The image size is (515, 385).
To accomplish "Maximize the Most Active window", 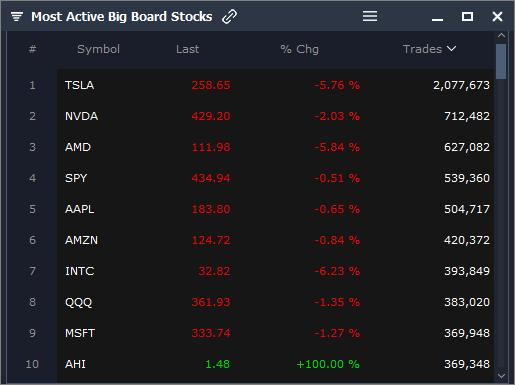I will [x=467, y=16].
